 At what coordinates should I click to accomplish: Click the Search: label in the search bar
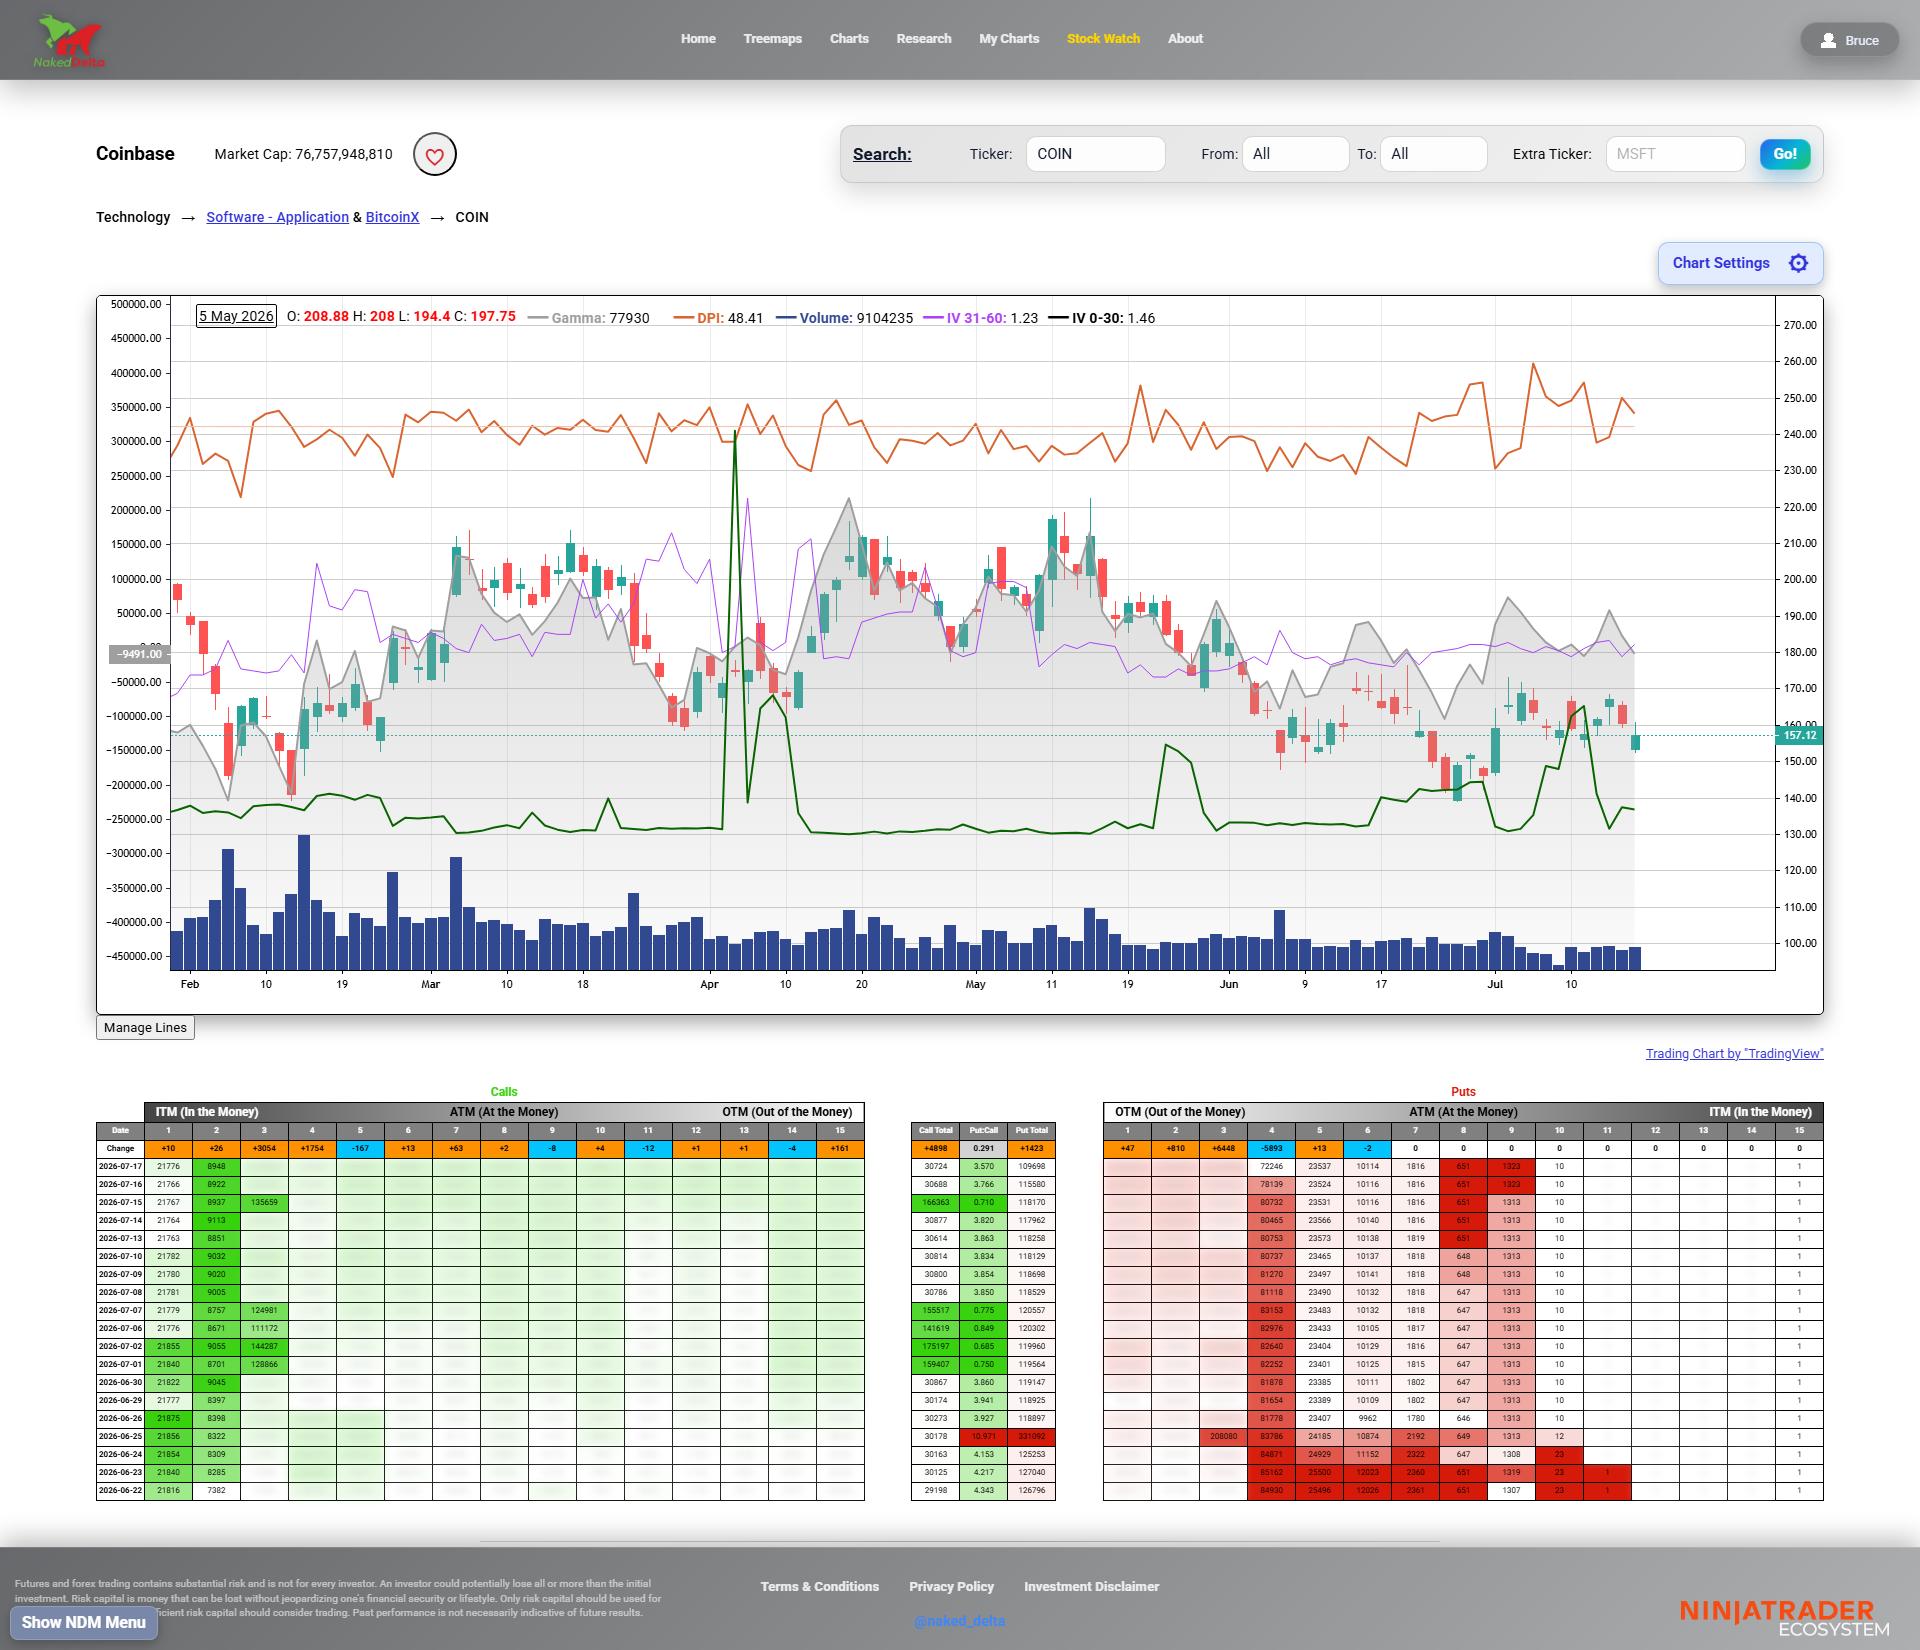[882, 154]
